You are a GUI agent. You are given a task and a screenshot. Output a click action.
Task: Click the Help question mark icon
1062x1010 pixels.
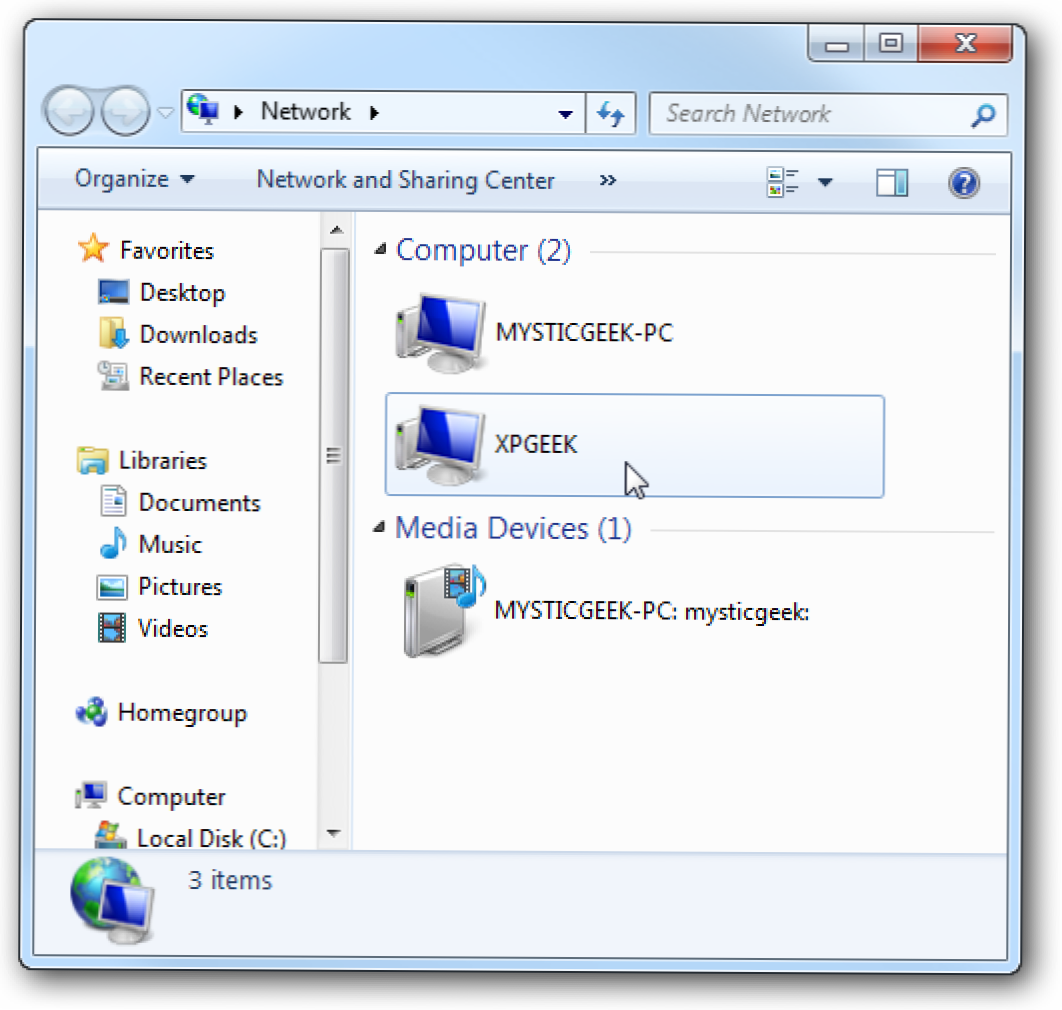click(x=962, y=182)
